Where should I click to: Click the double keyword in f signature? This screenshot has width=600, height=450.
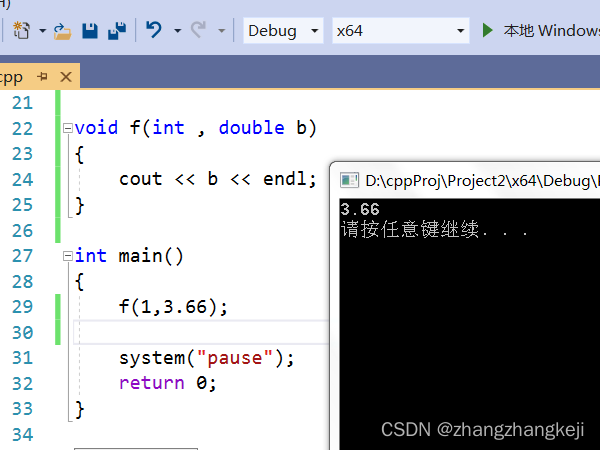(x=251, y=127)
